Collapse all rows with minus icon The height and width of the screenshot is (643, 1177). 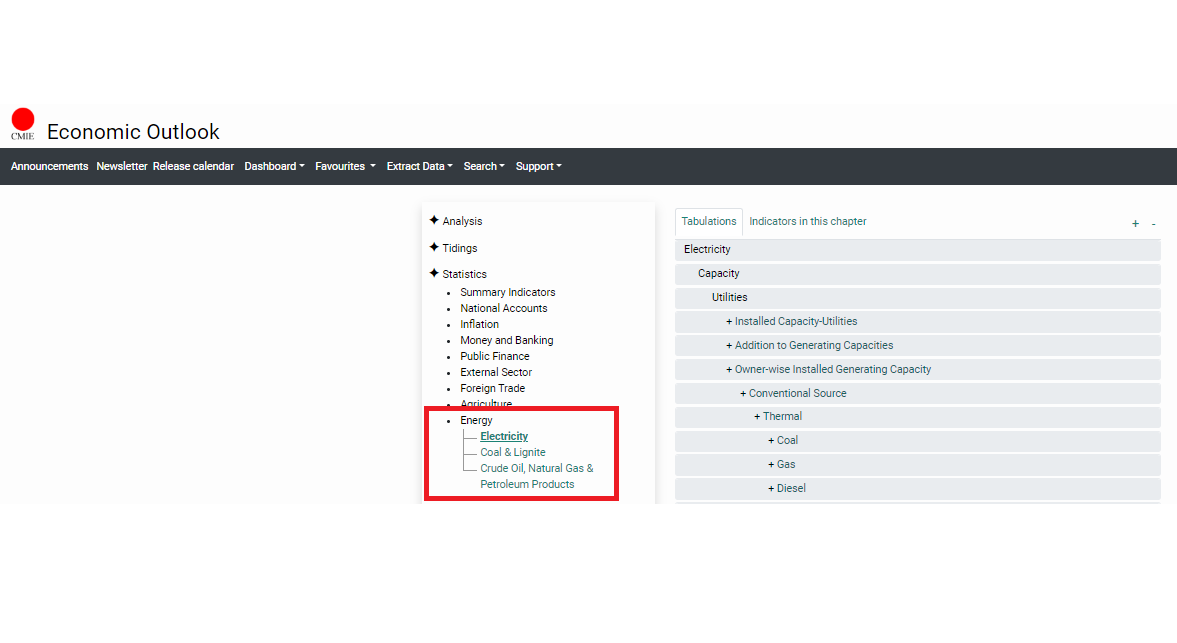pyautogui.click(x=1153, y=224)
